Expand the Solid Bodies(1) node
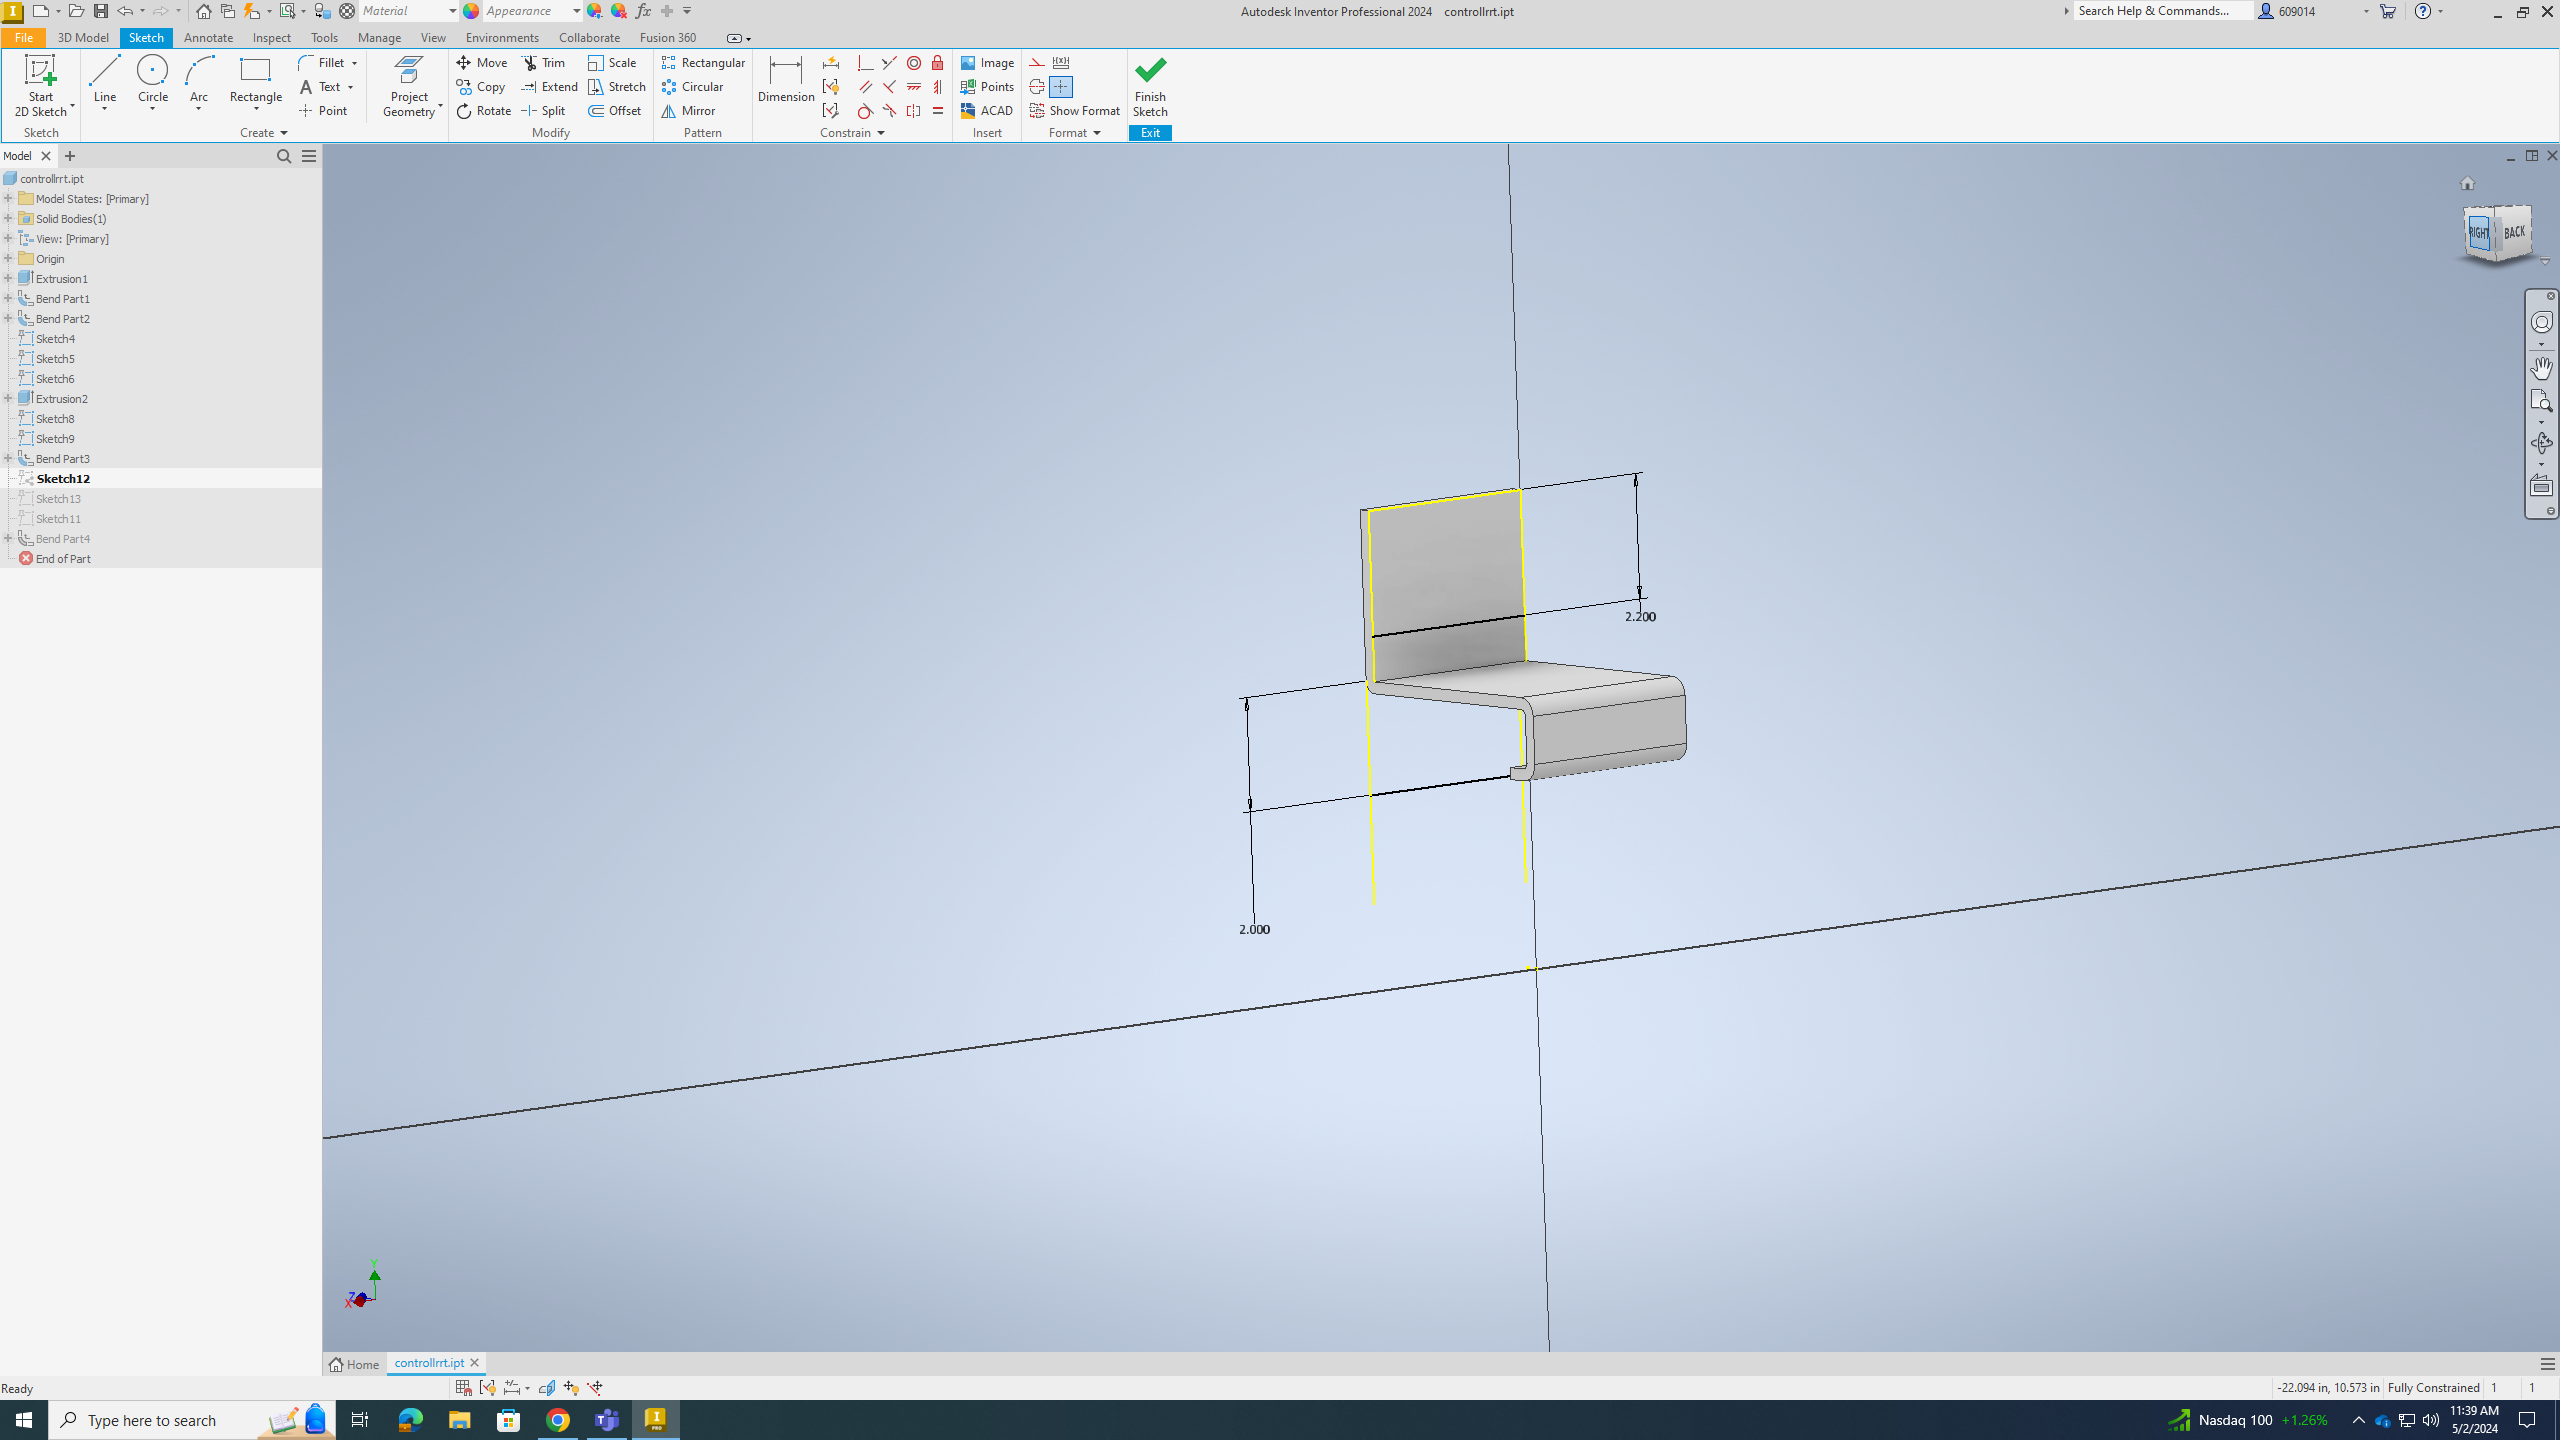The width and height of the screenshot is (2560, 1440). 8,219
